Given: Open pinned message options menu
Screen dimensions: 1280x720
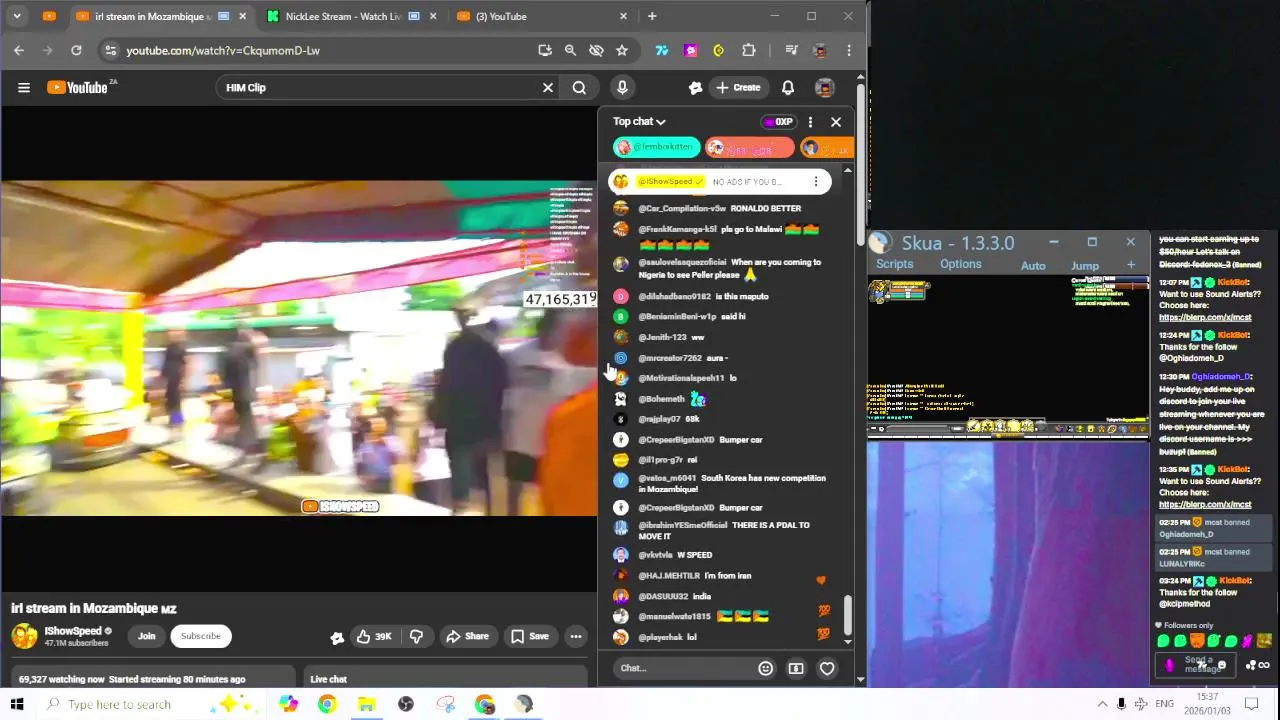Looking at the screenshot, I should click(x=816, y=181).
